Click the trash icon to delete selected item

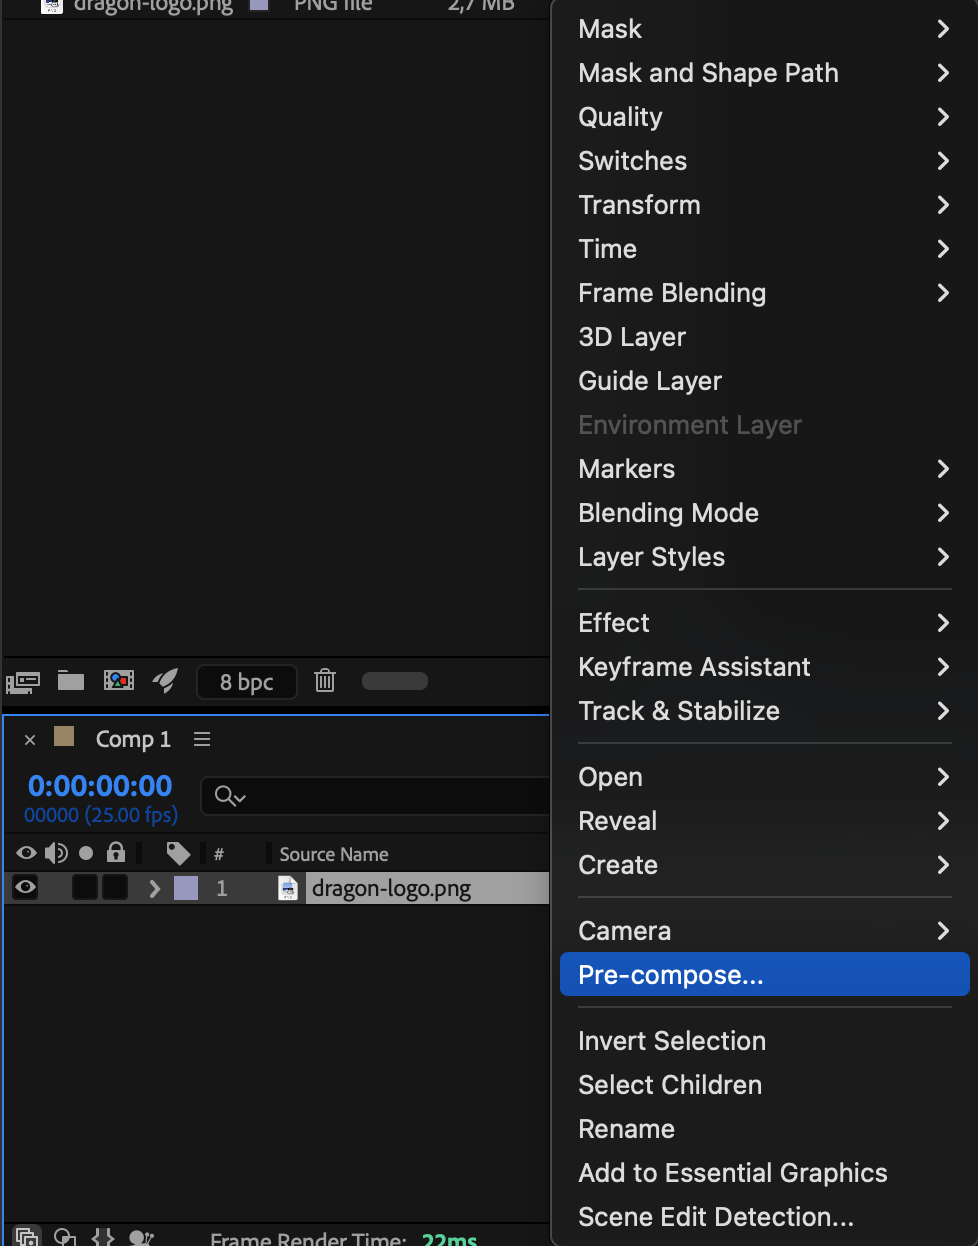pos(325,681)
